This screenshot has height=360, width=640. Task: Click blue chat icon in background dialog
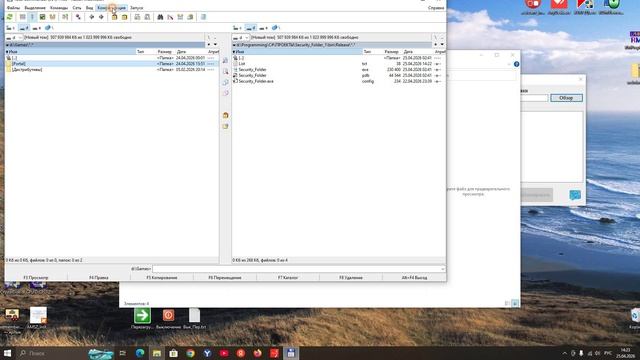[575, 195]
